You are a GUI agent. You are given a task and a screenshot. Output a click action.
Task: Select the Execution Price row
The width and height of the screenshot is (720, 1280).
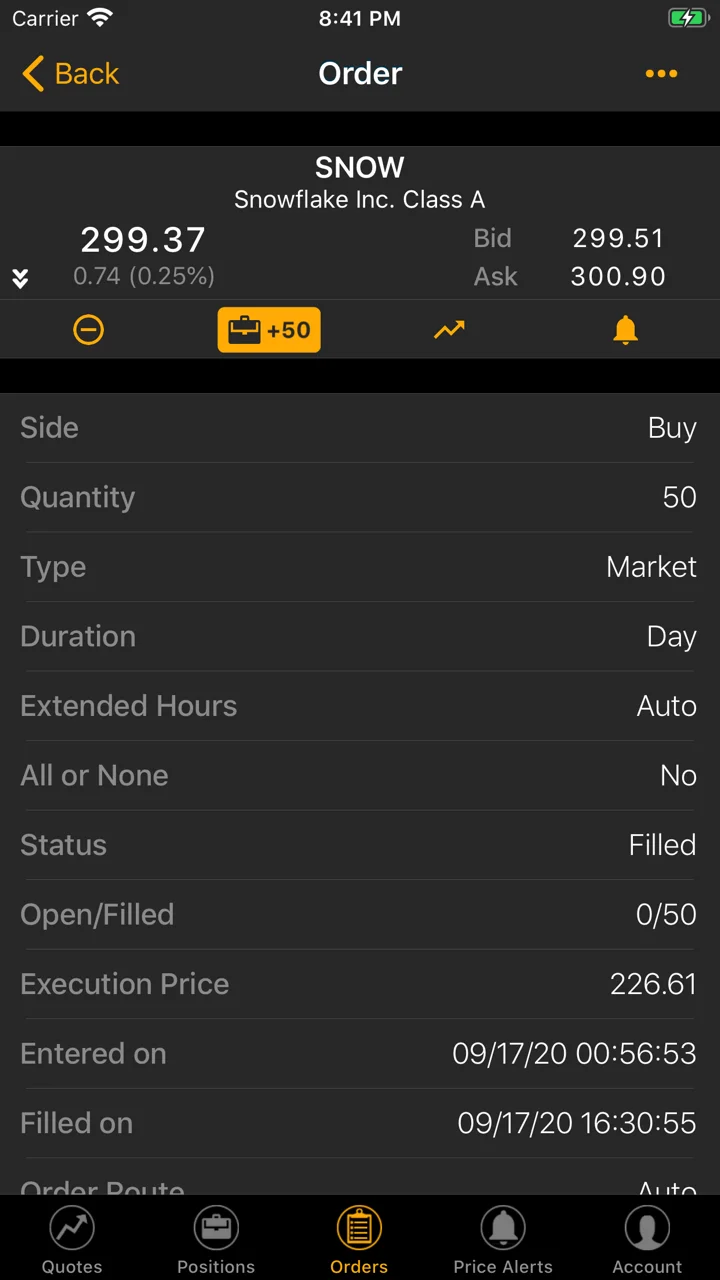tap(360, 984)
